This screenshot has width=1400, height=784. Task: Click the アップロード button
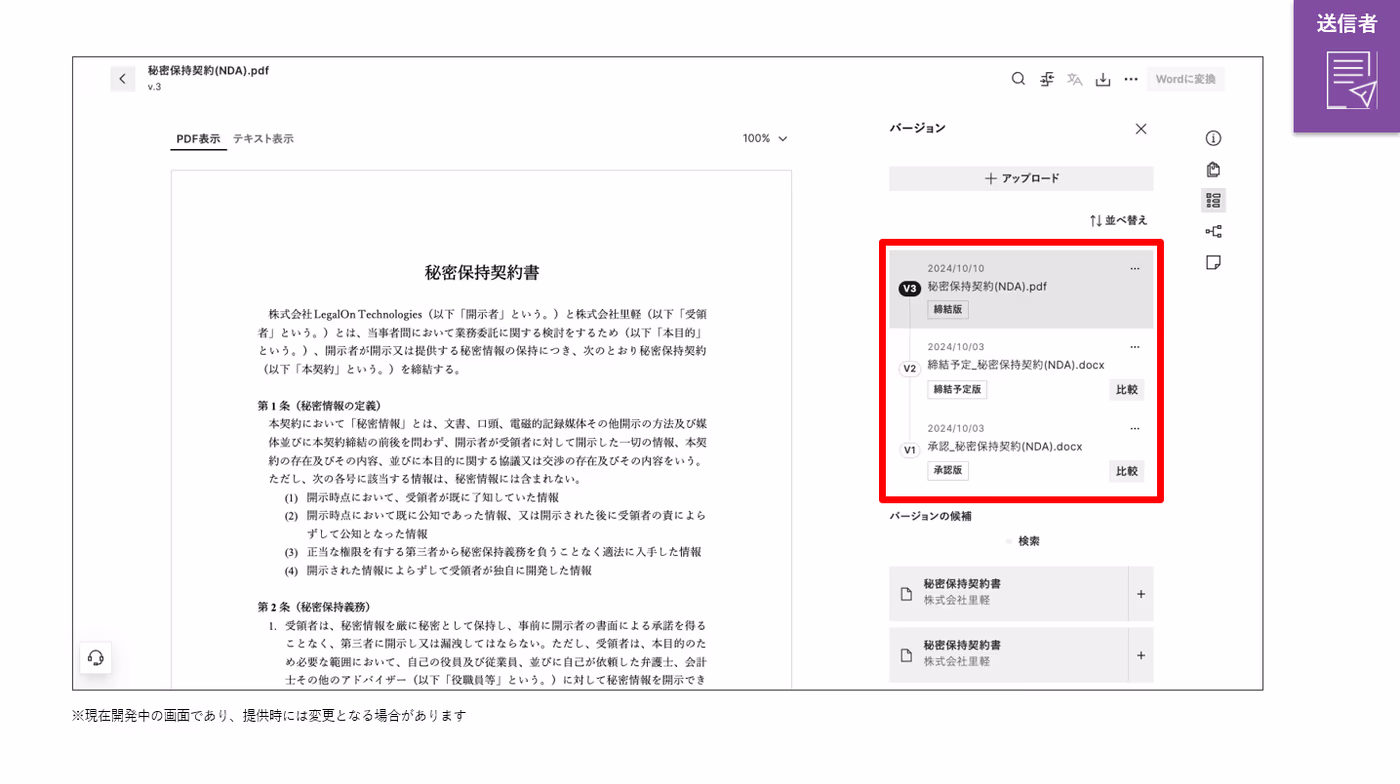coord(1021,178)
